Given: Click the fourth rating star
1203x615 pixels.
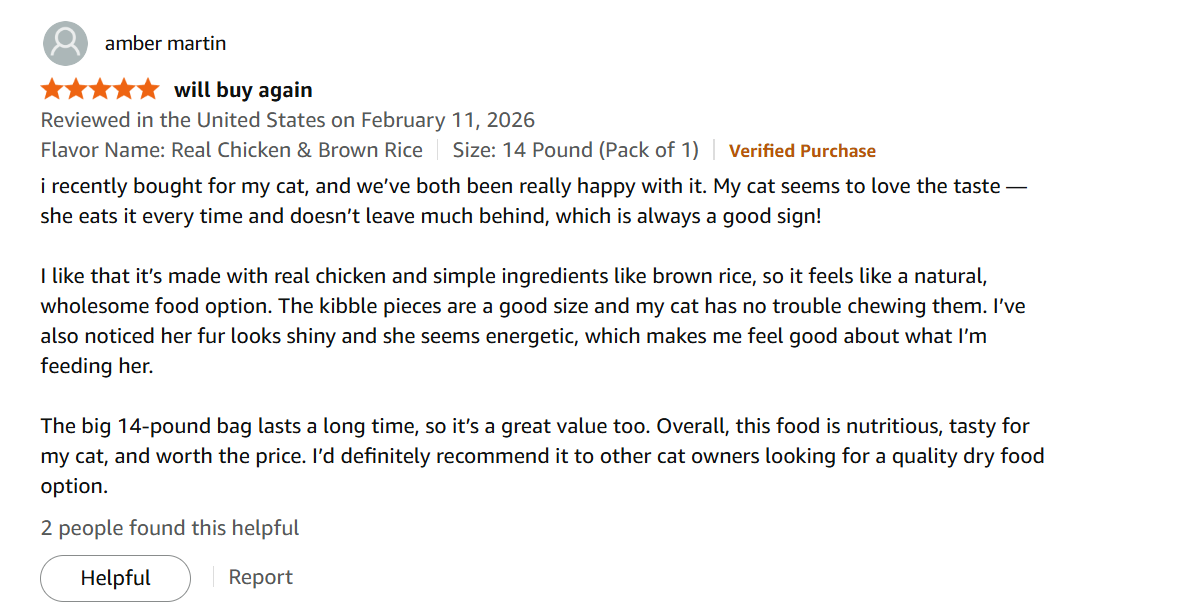Looking at the screenshot, I should [125, 88].
